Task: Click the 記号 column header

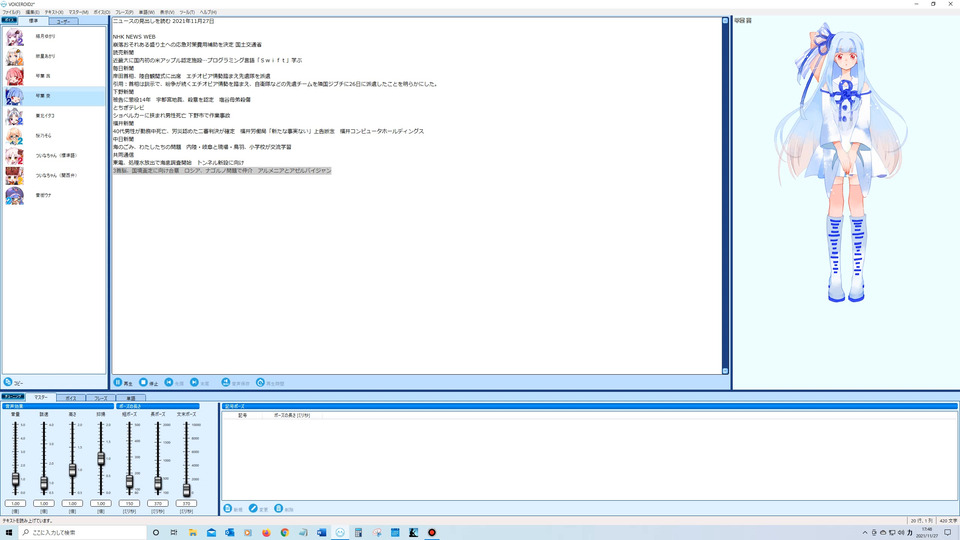Action: click(242, 415)
